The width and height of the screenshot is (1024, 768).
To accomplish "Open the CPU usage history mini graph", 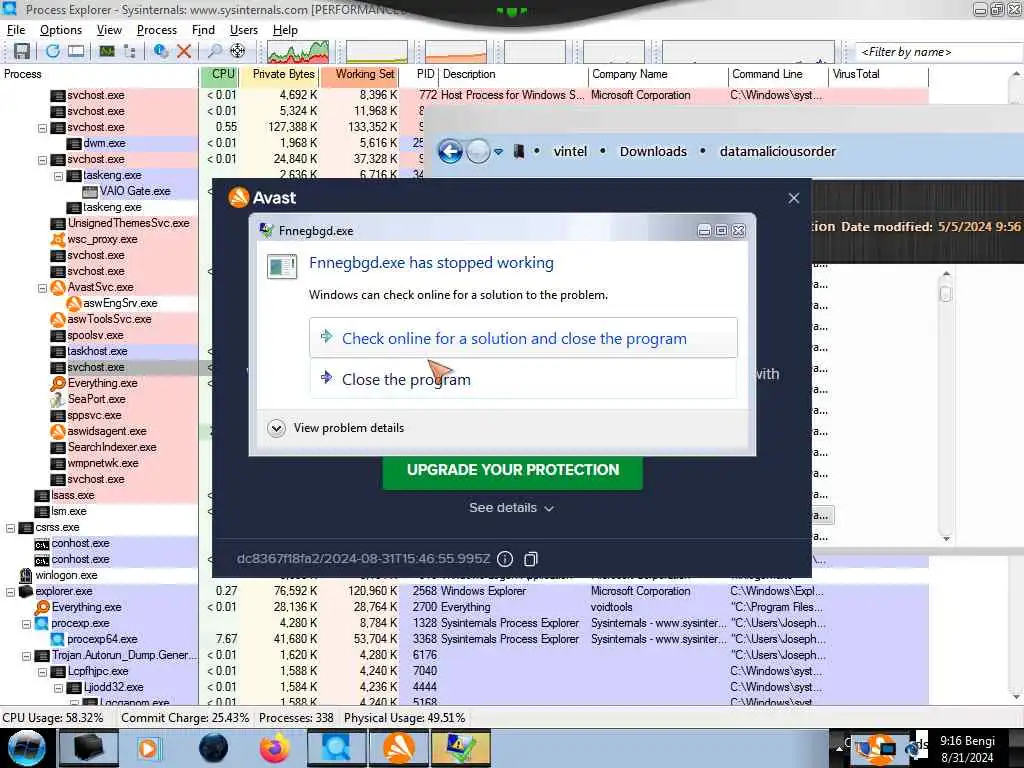I will coord(298,52).
